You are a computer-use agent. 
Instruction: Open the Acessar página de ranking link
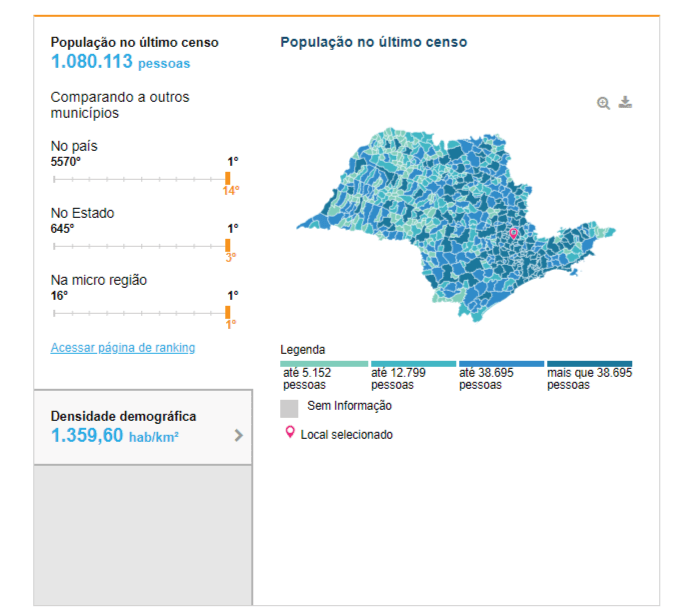point(123,348)
